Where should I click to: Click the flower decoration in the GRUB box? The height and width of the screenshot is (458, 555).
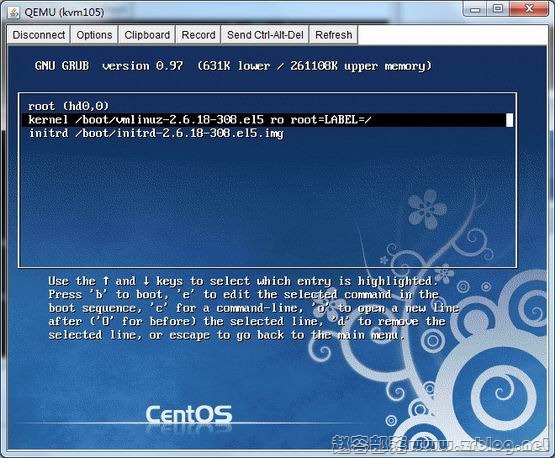tap(427, 209)
